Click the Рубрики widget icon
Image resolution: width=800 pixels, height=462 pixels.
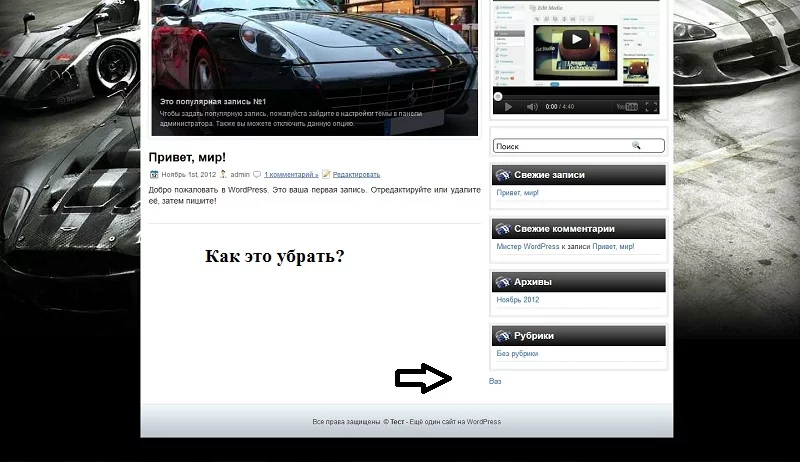coord(503,336)
